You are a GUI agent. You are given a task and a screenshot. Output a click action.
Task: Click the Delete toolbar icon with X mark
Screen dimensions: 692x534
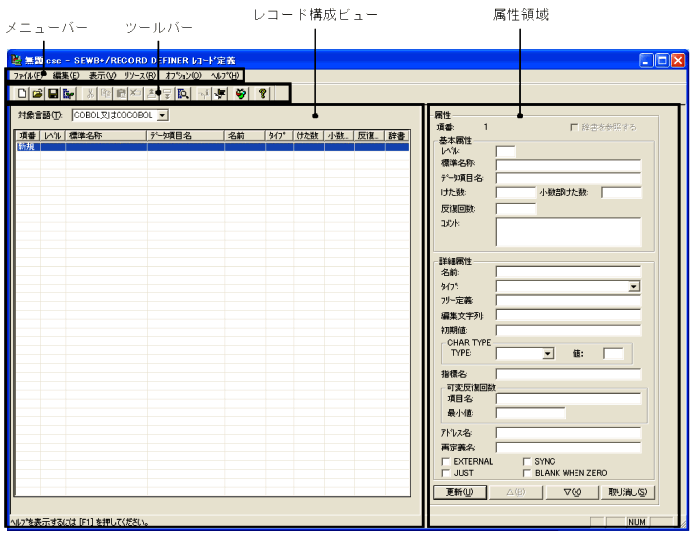[x=136, y=94]
